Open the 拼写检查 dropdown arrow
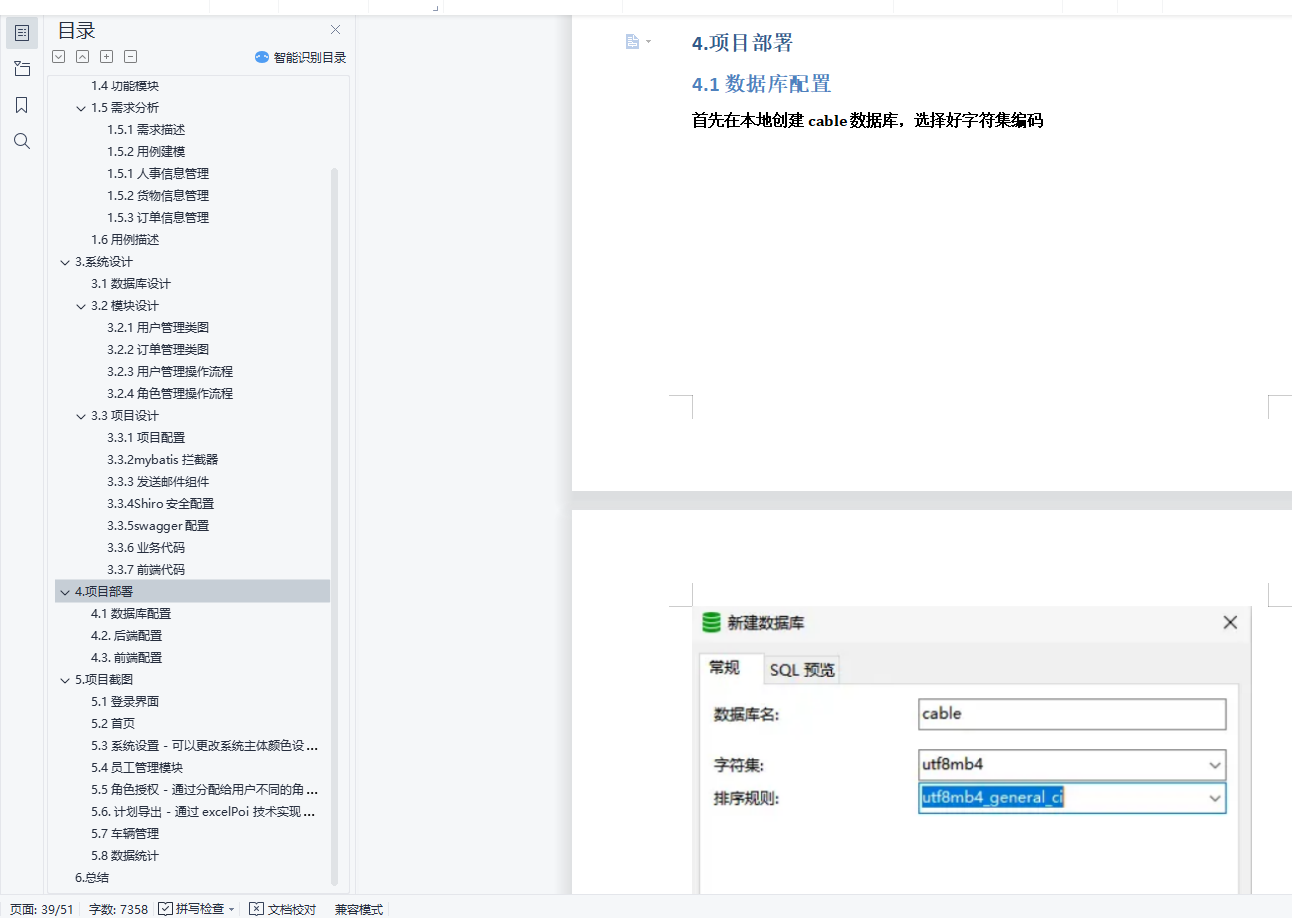 (232, 909)
